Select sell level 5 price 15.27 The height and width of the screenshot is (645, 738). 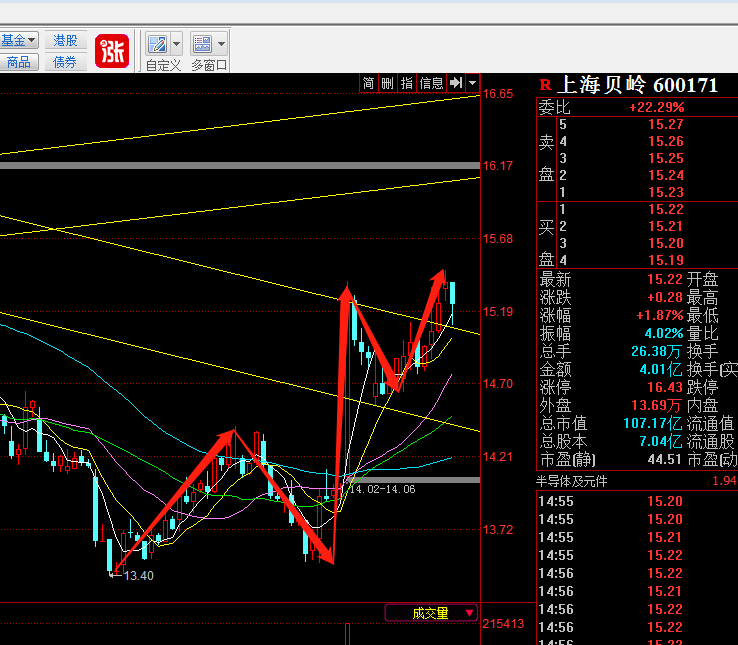click(666, 124)
